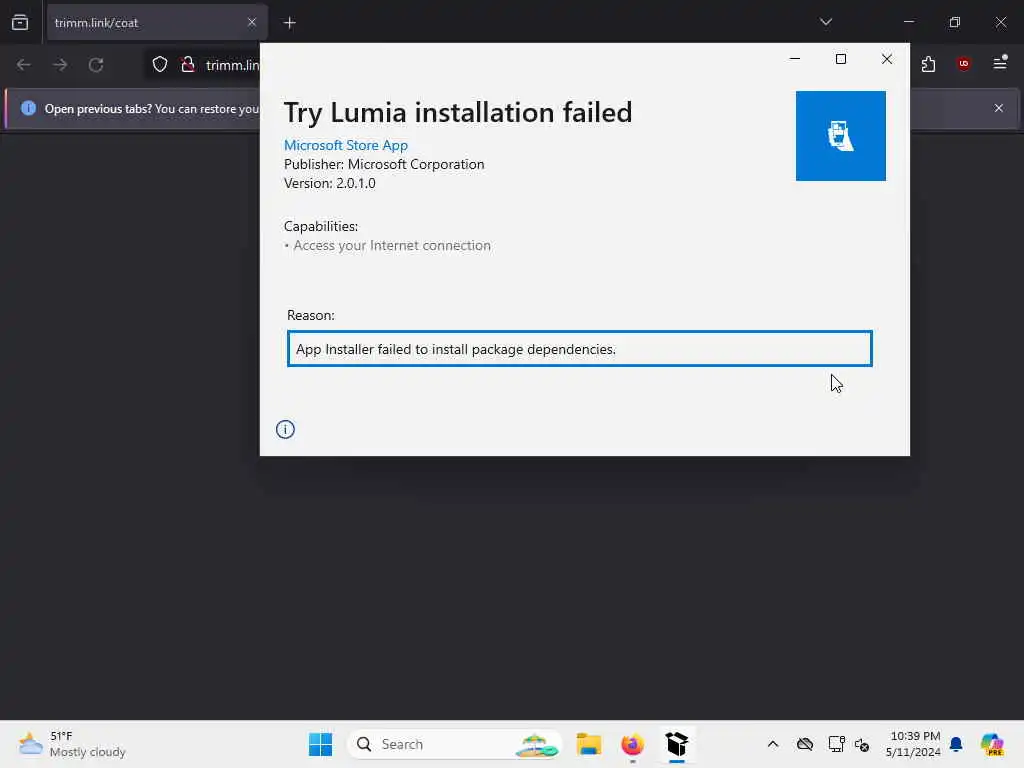This screenshot has height=768, width=1024.
Task: Click the Access your Internet connection capability
Action: [x=392, y=245]
